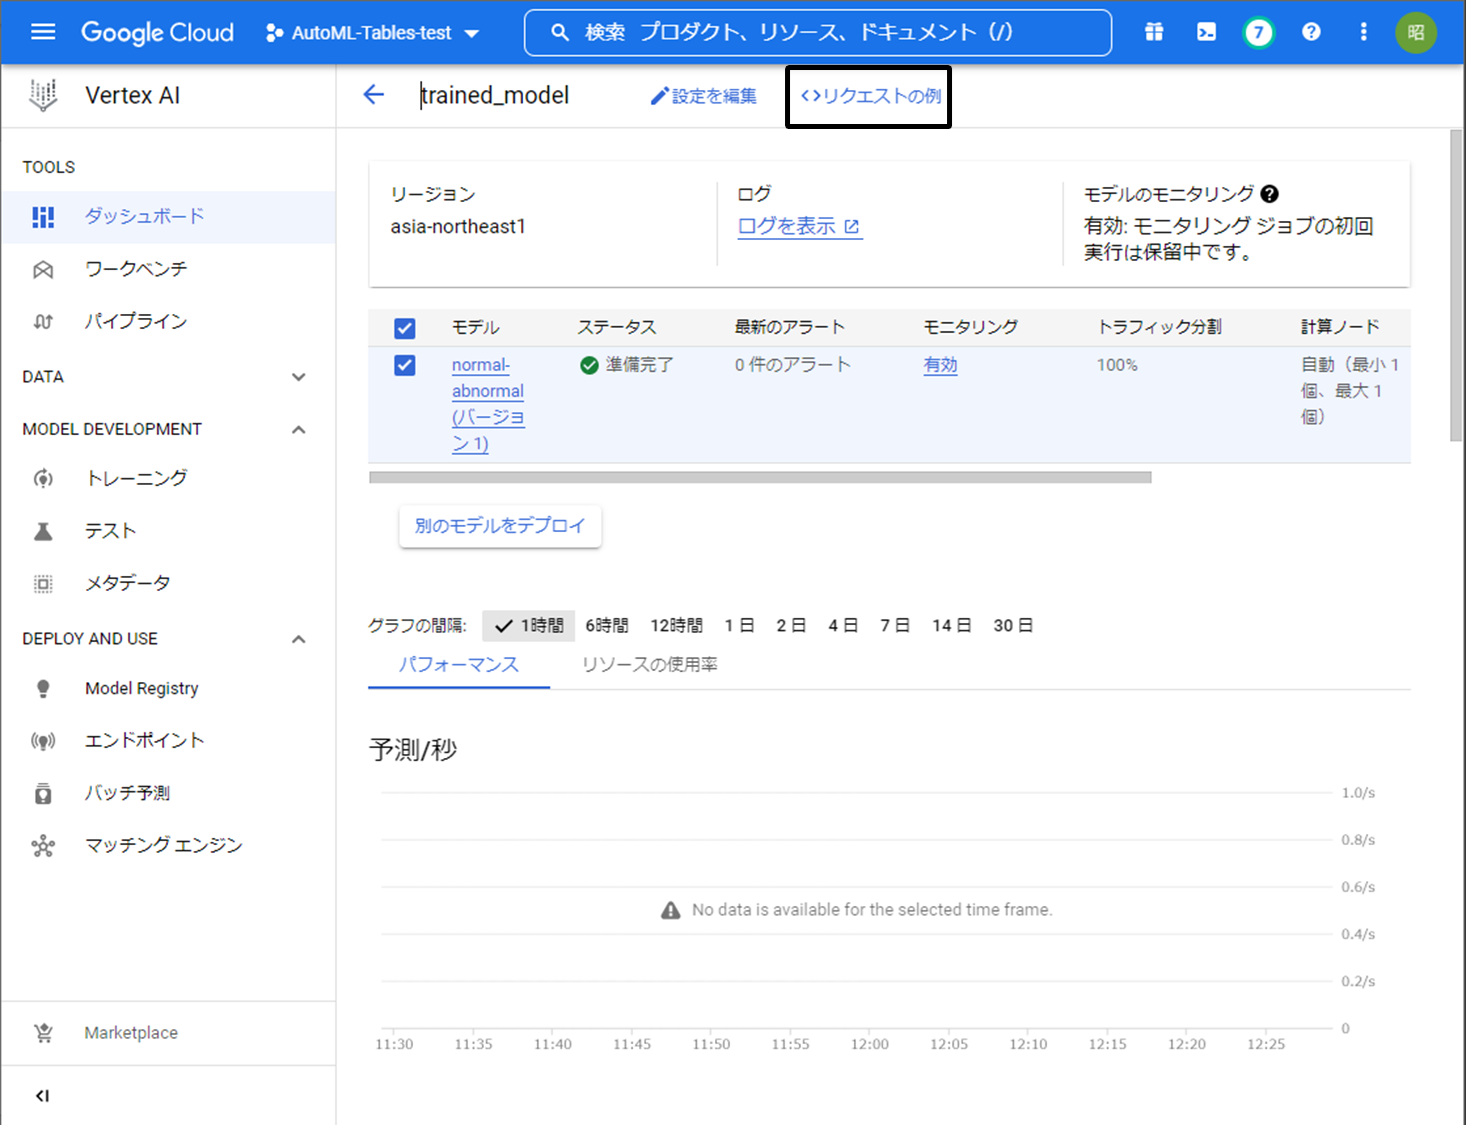Viewport: 1466px width, 1125px height.
Task: Select the 12時間 graph interval
Action: coord(677,625)
